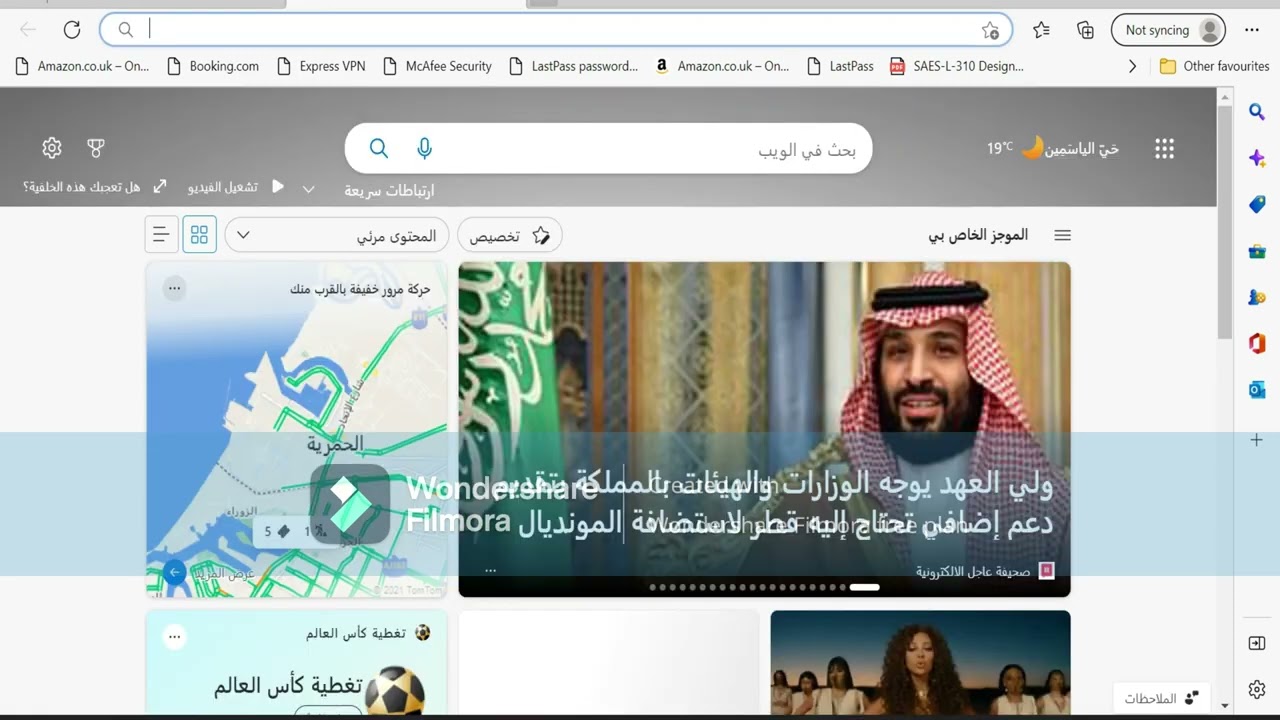1280x720 pixels.
Task: Open the app launcher grid icon
Action: point(1164,149)
